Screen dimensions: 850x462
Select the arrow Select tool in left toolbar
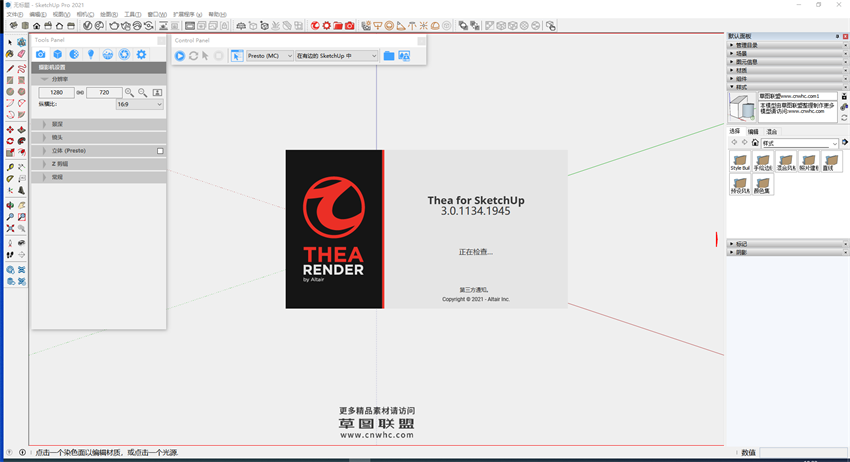tap(10, 42)
